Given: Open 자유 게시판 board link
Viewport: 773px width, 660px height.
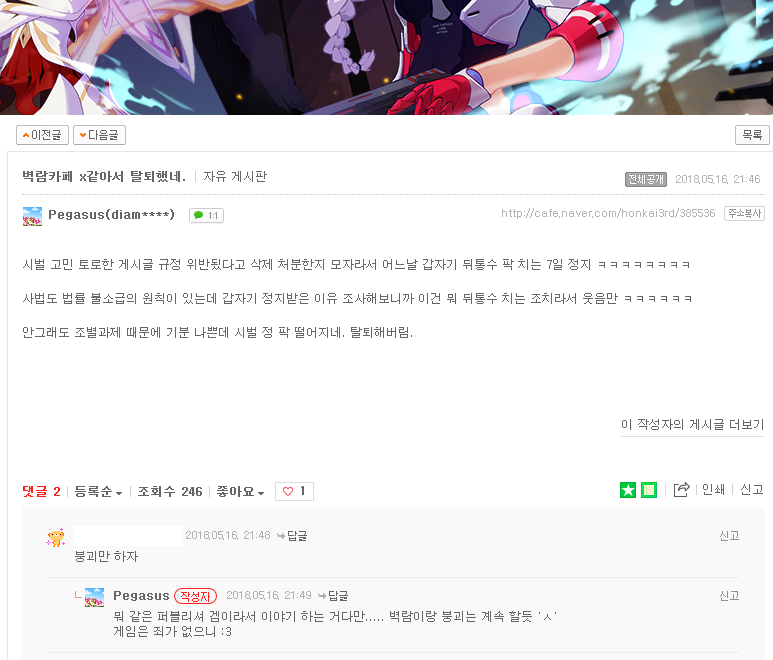Looking at the screenshot, I should pyautogui.click(x=235, y=176).
